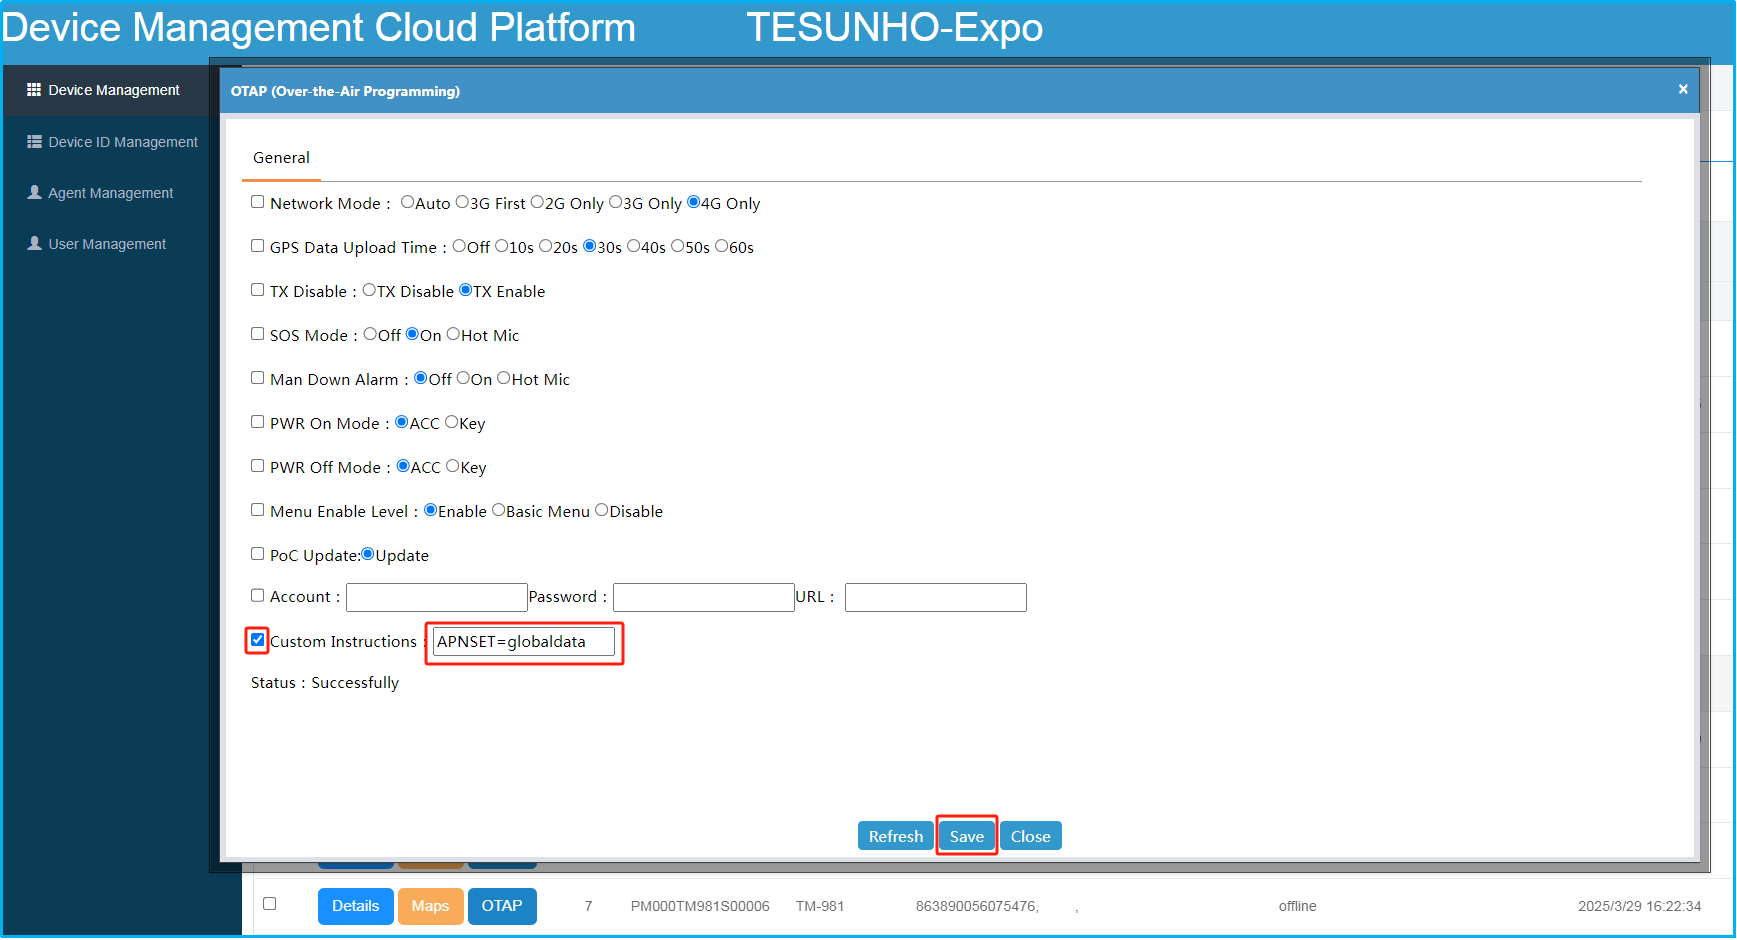Image resolution: width=1737 pixels, height=940 pixels.
Task: Select the PM000TM981S00006 row checkbox
Action: point(269,904)
